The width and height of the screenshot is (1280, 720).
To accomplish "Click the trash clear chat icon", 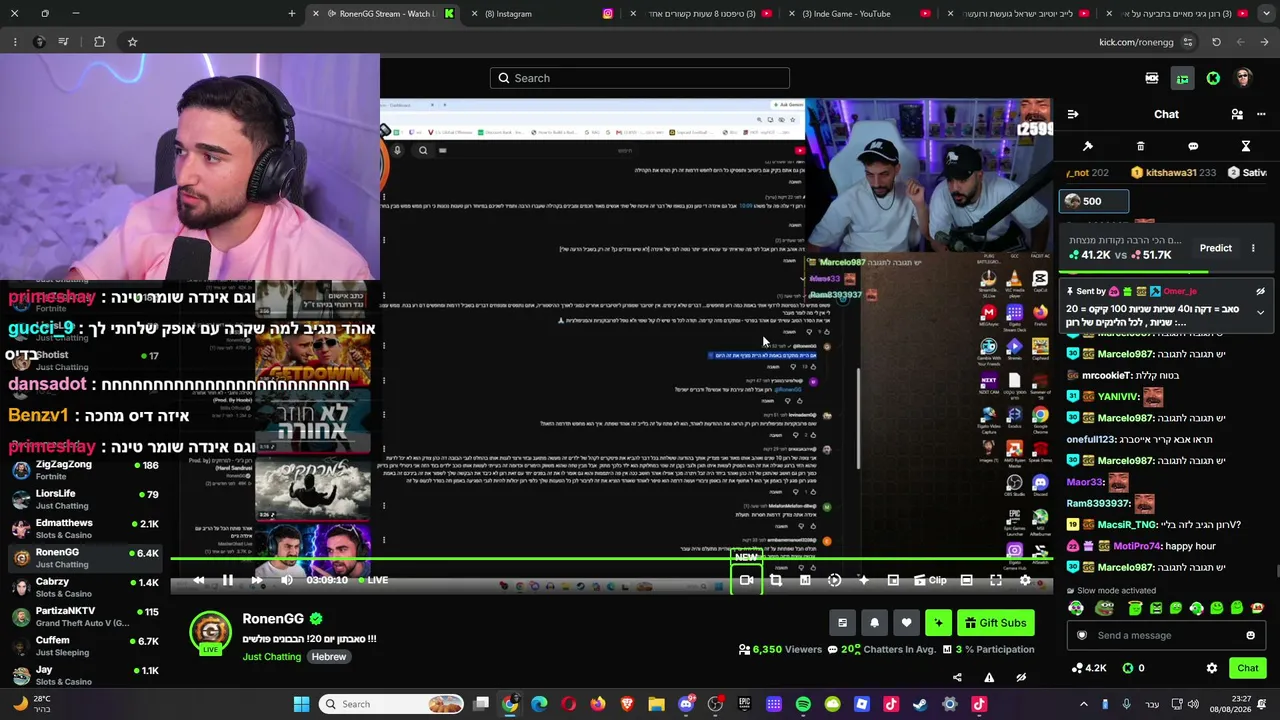I will click(x=1140, y=146).
